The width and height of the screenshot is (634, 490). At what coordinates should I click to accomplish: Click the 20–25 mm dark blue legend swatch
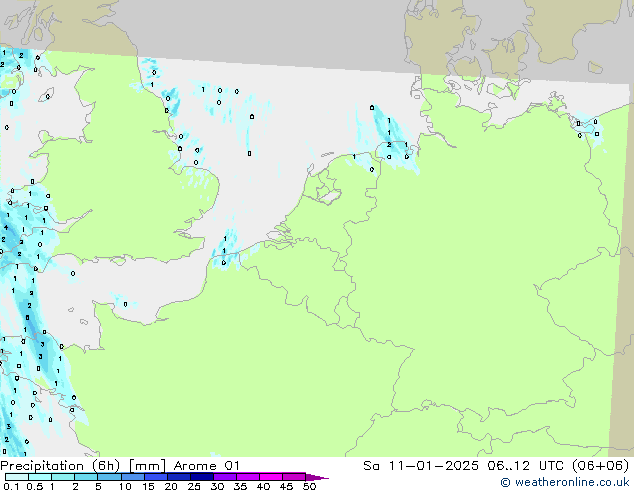[x=179, y=477]
